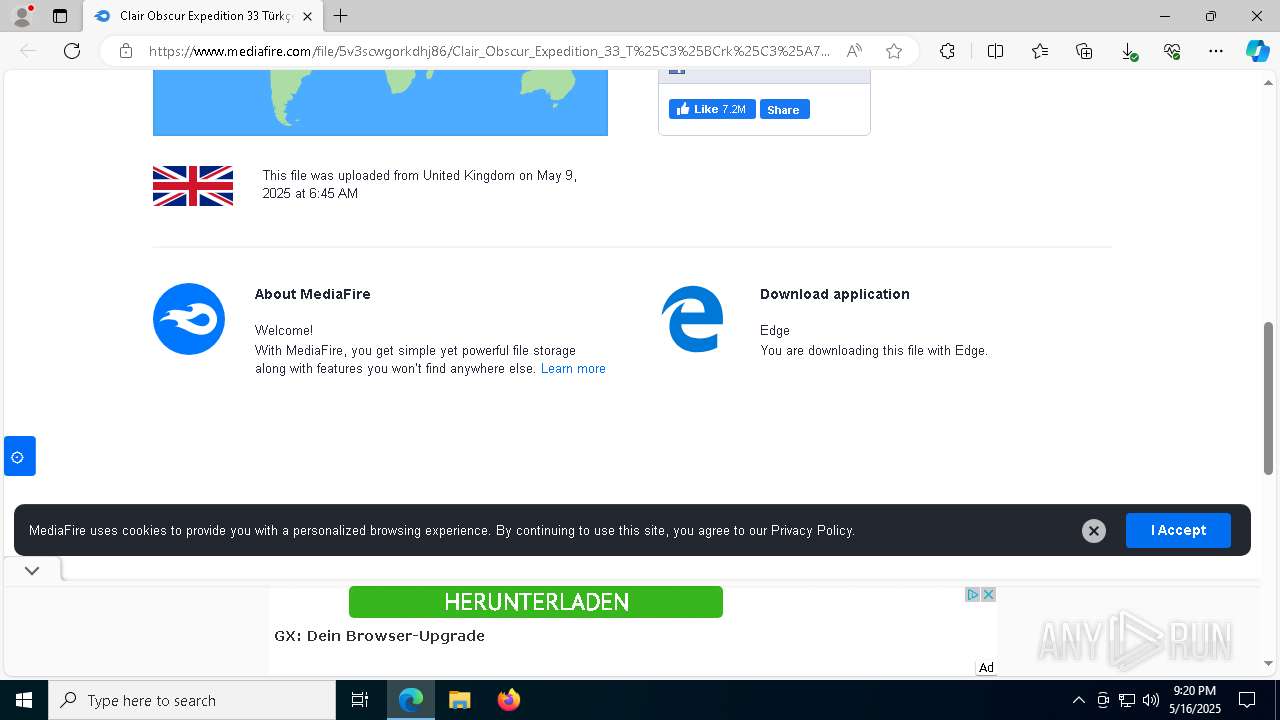The image size is (1280, 720).
Task: Show hidden system tray icons
Action: (x=1078, y=700)
